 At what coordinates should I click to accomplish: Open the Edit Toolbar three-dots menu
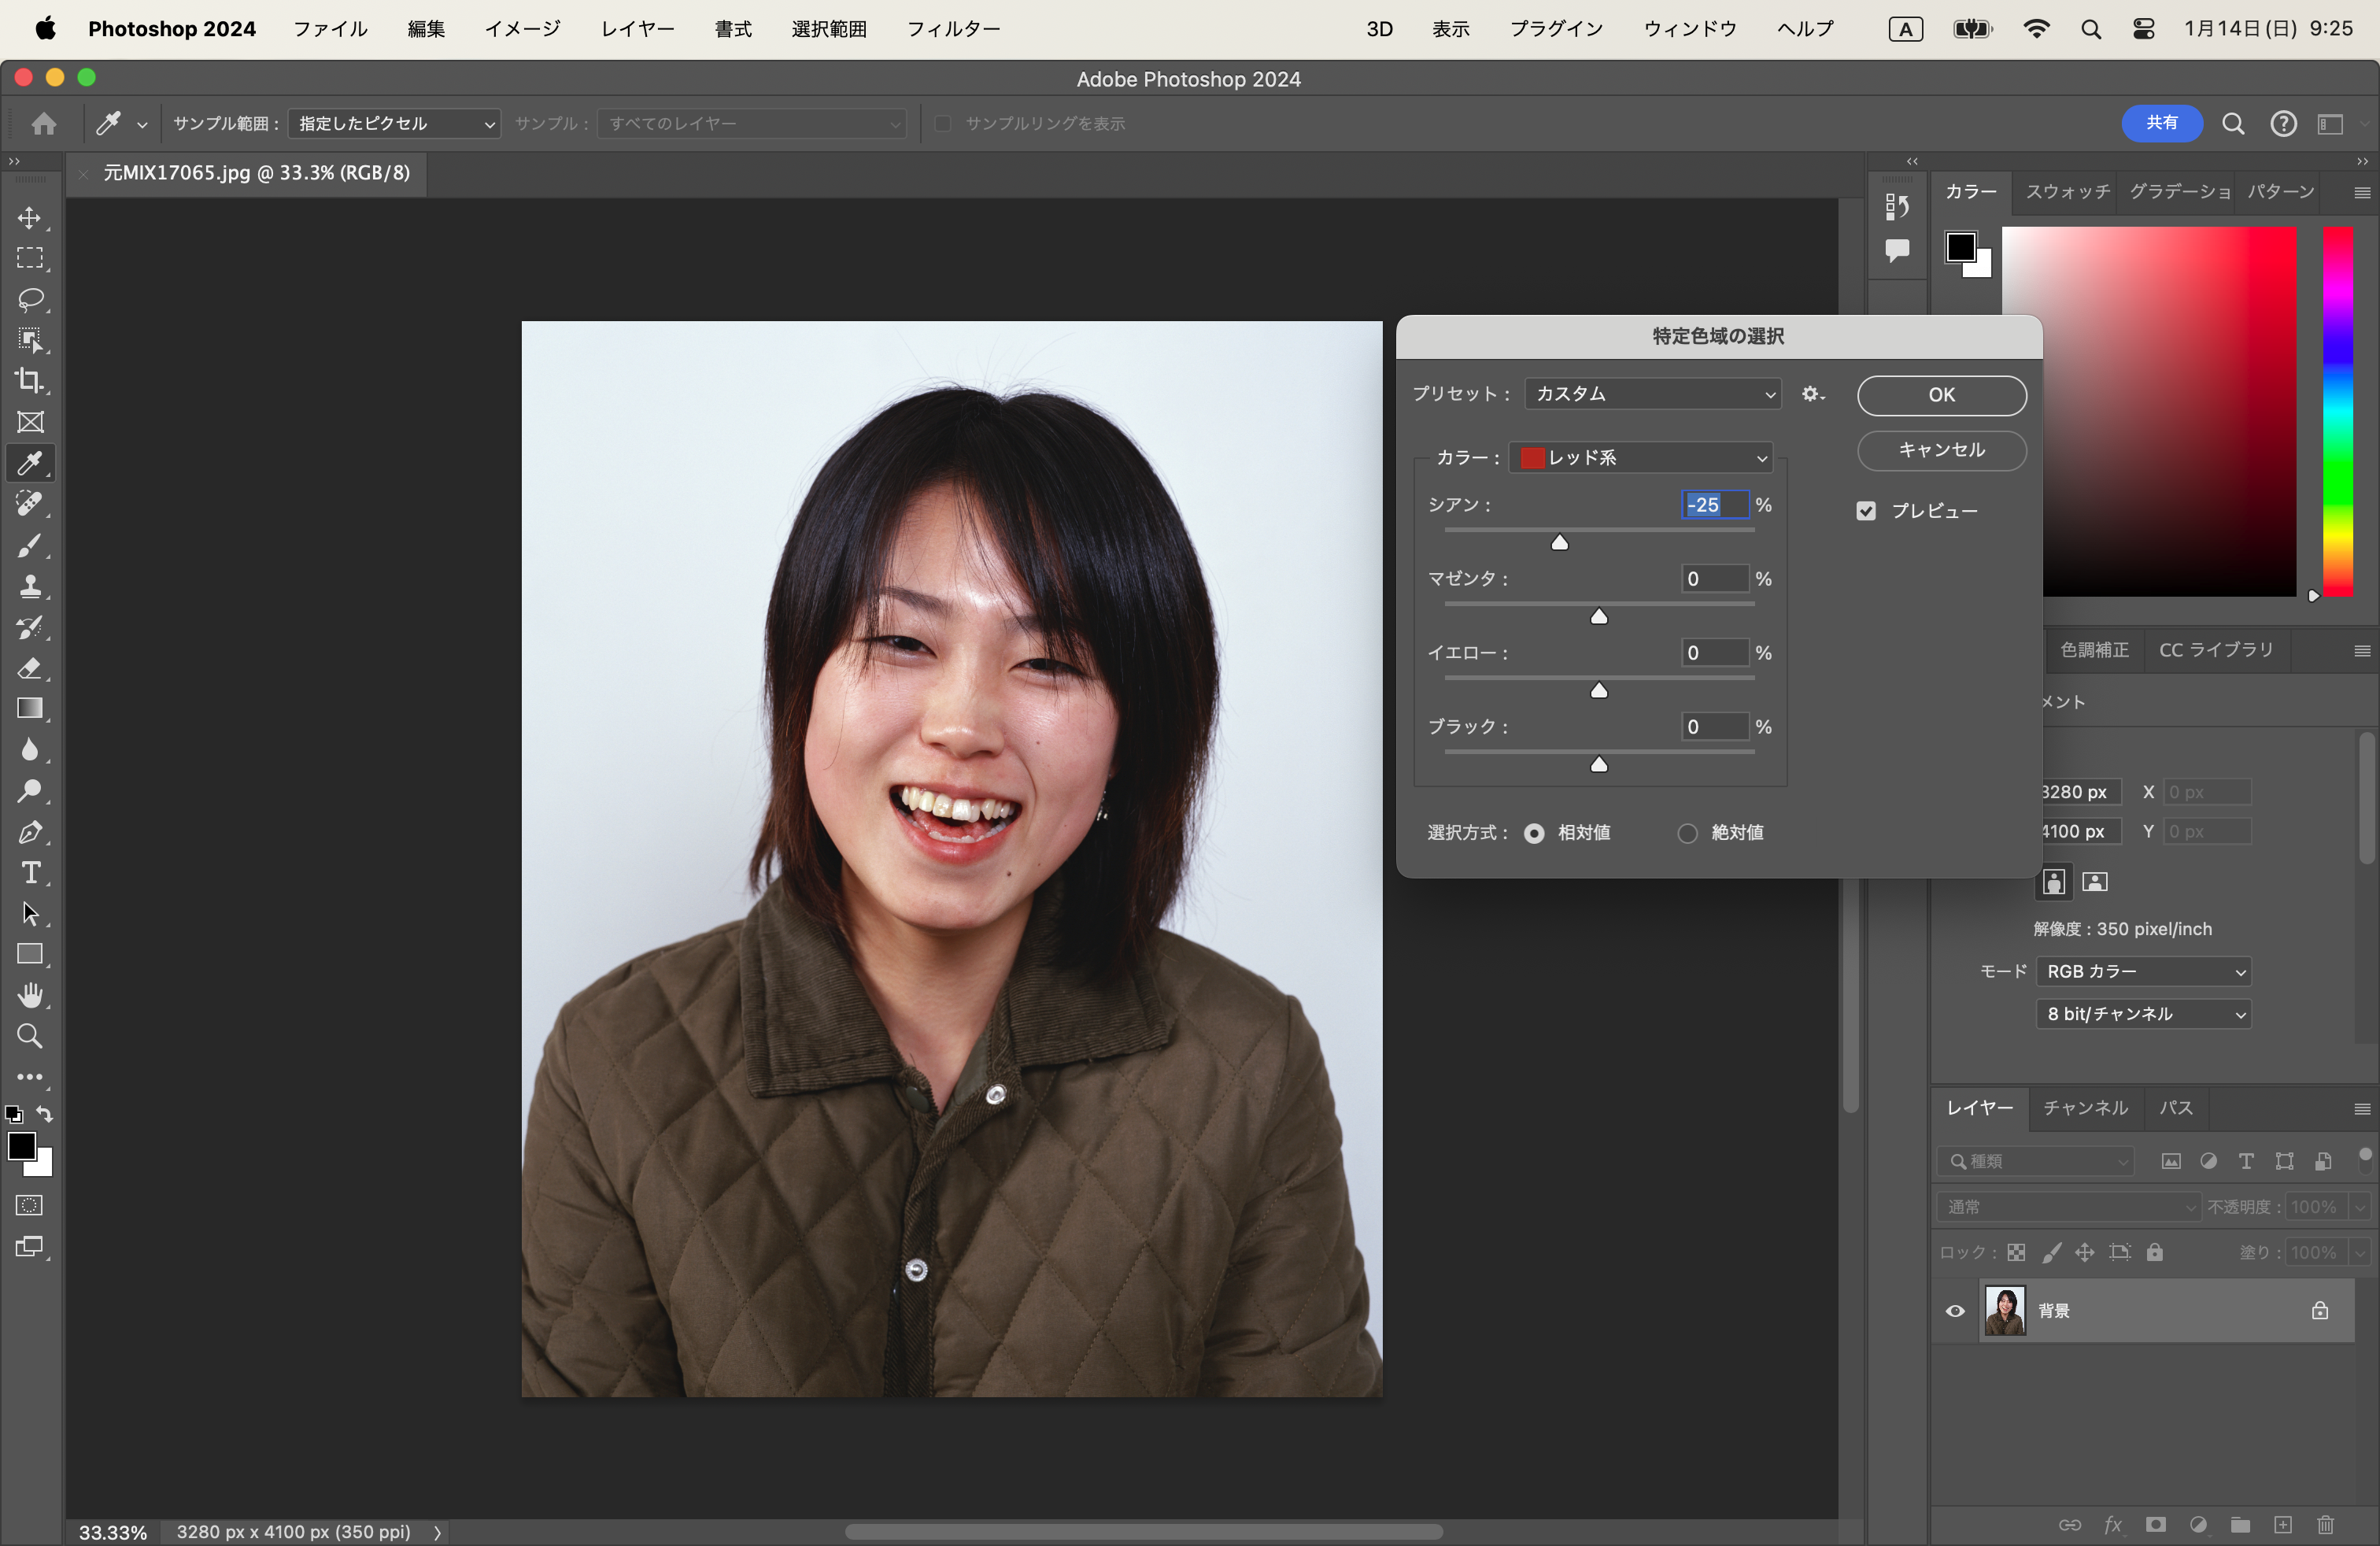[x=30, y=1077]
